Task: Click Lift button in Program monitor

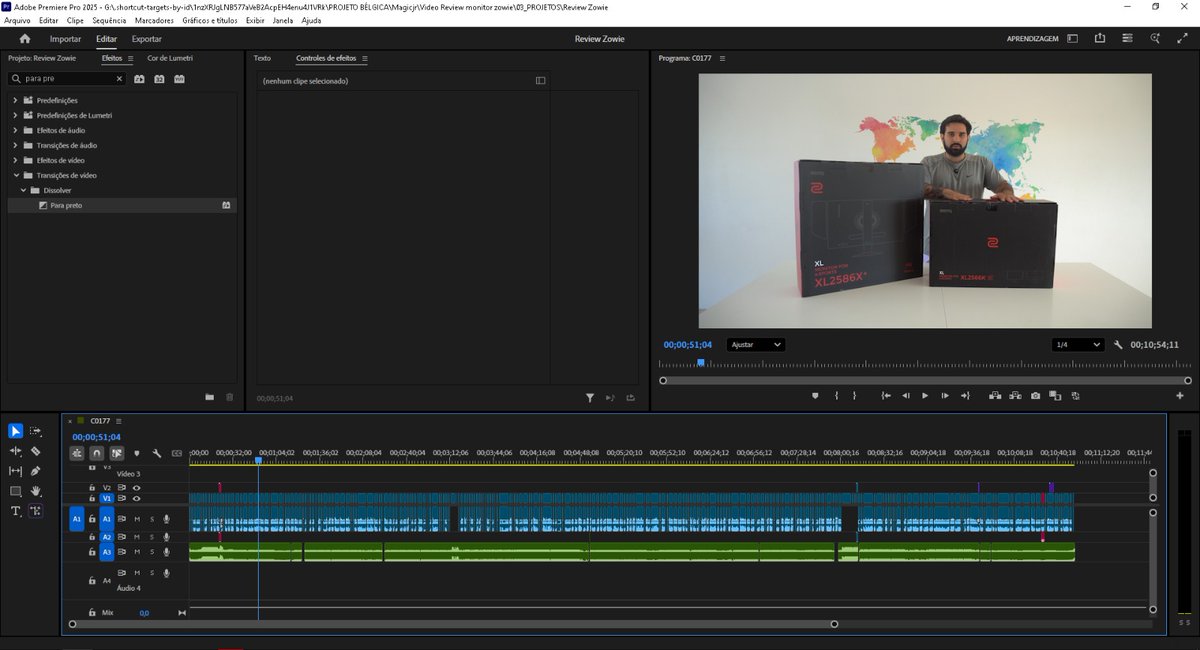Action: [995, 396]
